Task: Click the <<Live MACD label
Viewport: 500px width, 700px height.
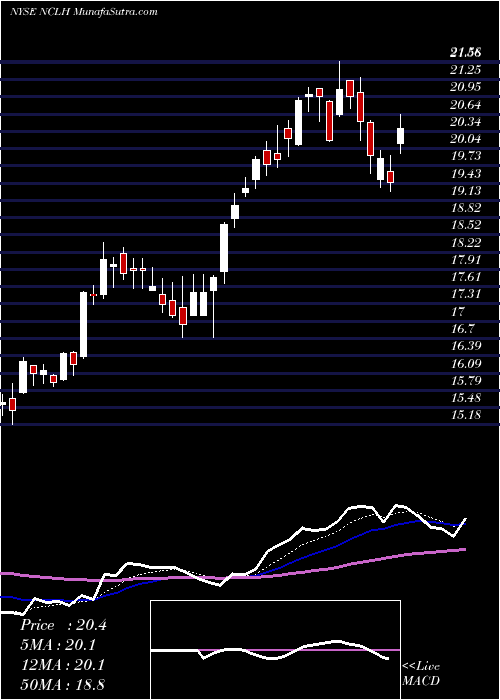Action: [421, 674]
